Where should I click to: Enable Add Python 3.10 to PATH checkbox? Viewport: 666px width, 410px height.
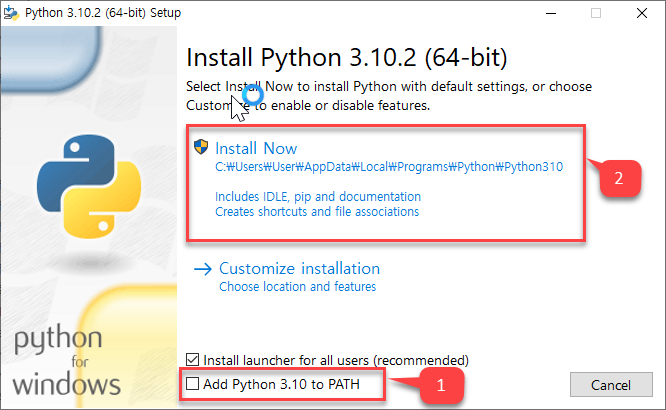point(192,384)
